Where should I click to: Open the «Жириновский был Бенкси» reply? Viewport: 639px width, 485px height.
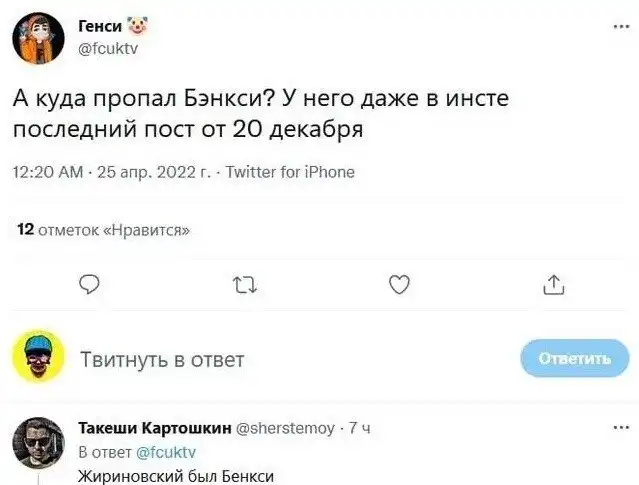tap(175, 476)
